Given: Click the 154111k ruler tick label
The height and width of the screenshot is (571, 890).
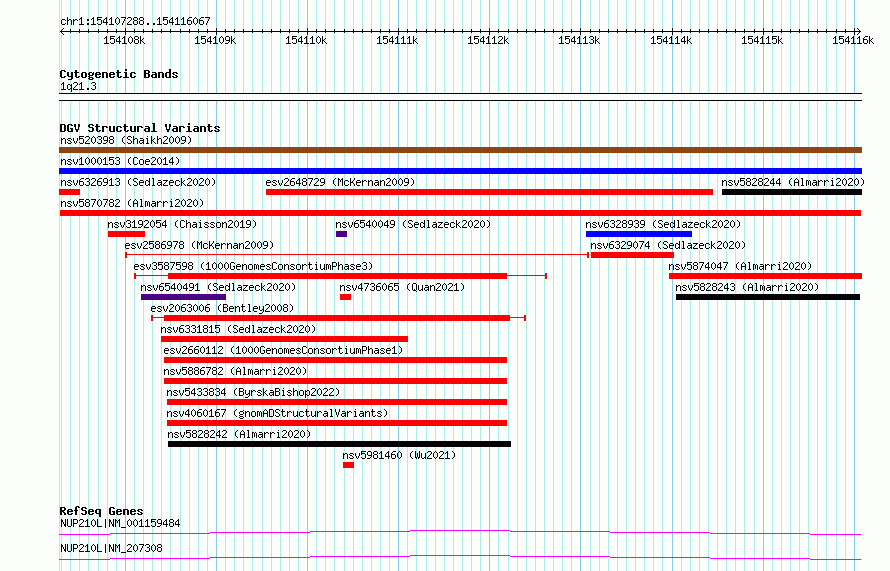Looking at the screenshot, I should coord(397,40).
